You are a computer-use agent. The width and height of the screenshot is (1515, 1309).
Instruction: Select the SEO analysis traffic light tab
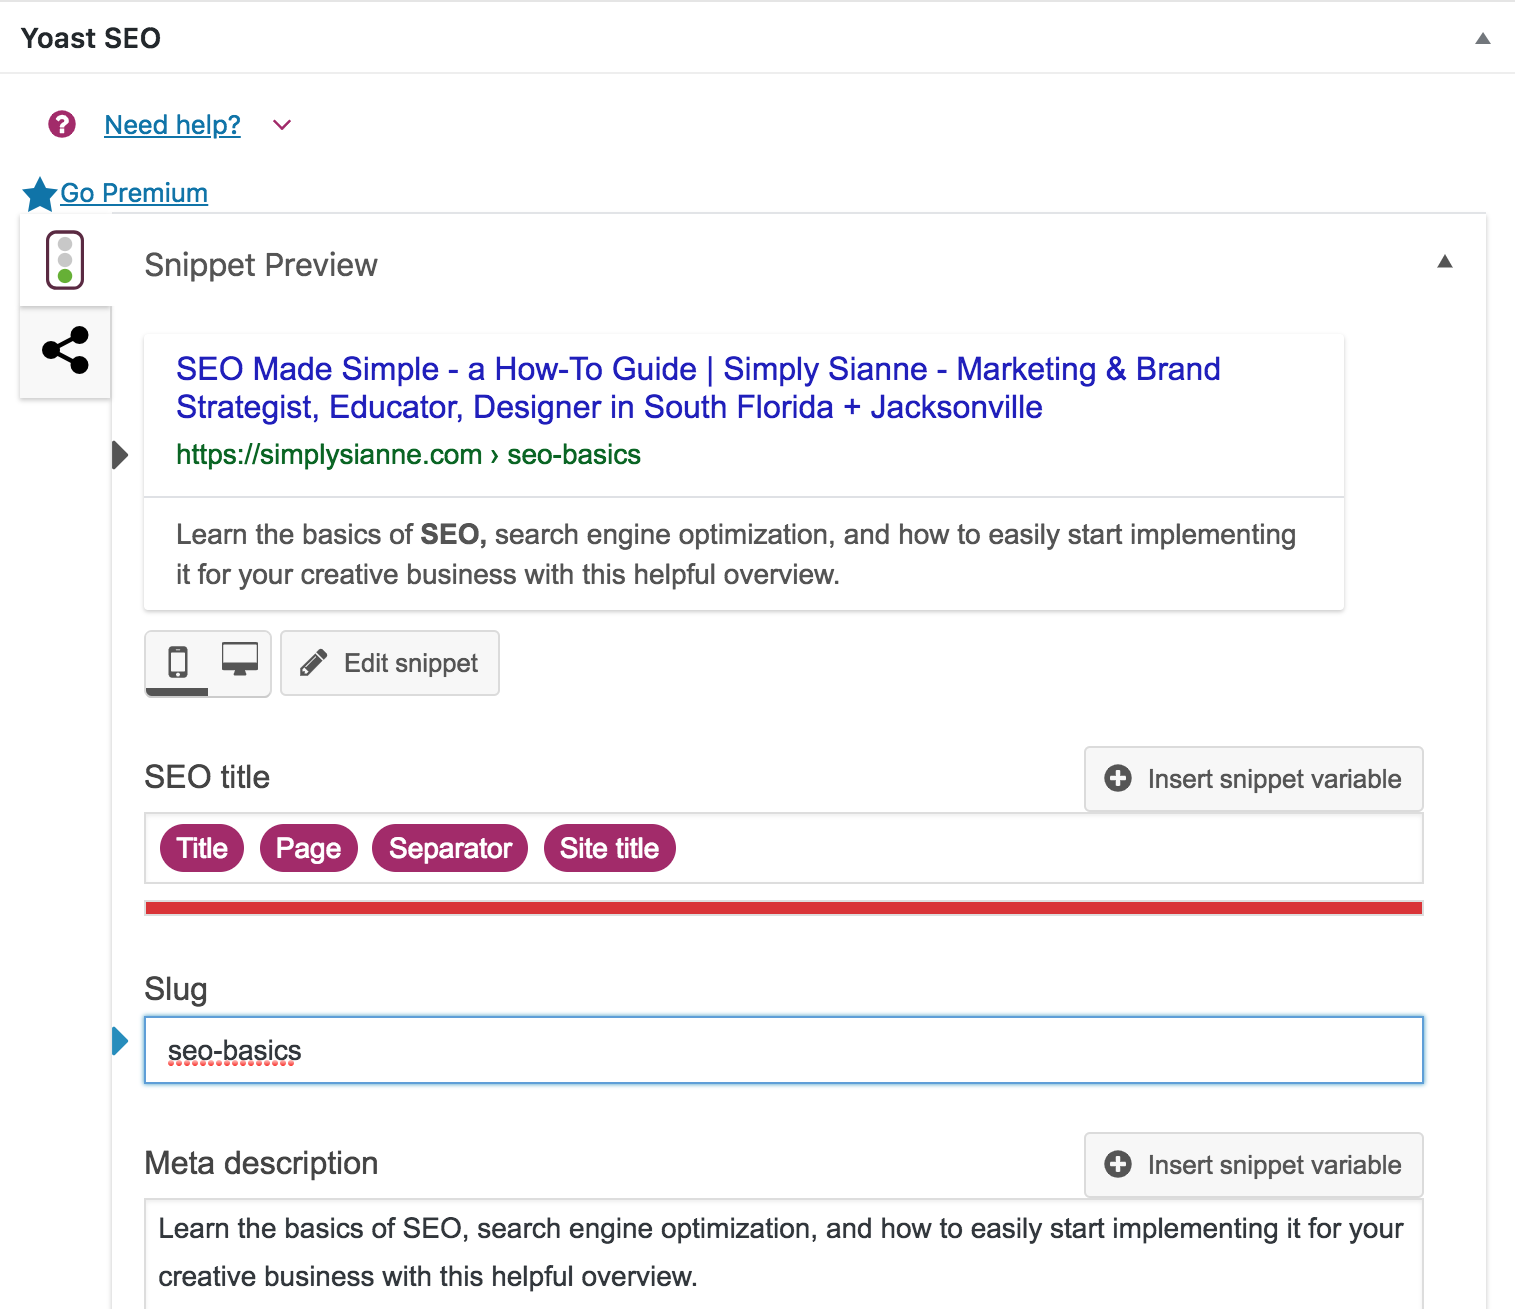point(64,259)
